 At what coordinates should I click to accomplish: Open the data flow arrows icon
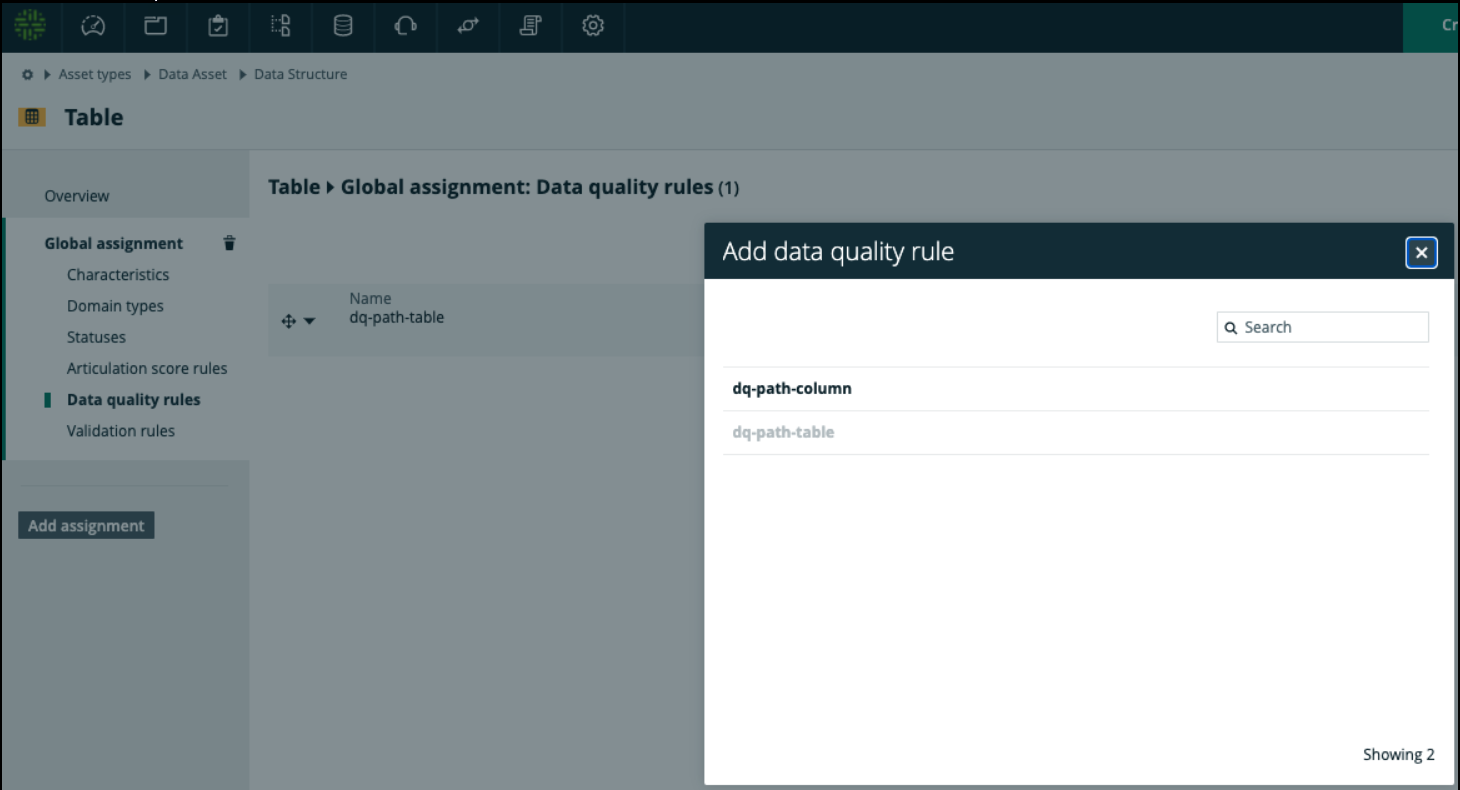point(467,27)
